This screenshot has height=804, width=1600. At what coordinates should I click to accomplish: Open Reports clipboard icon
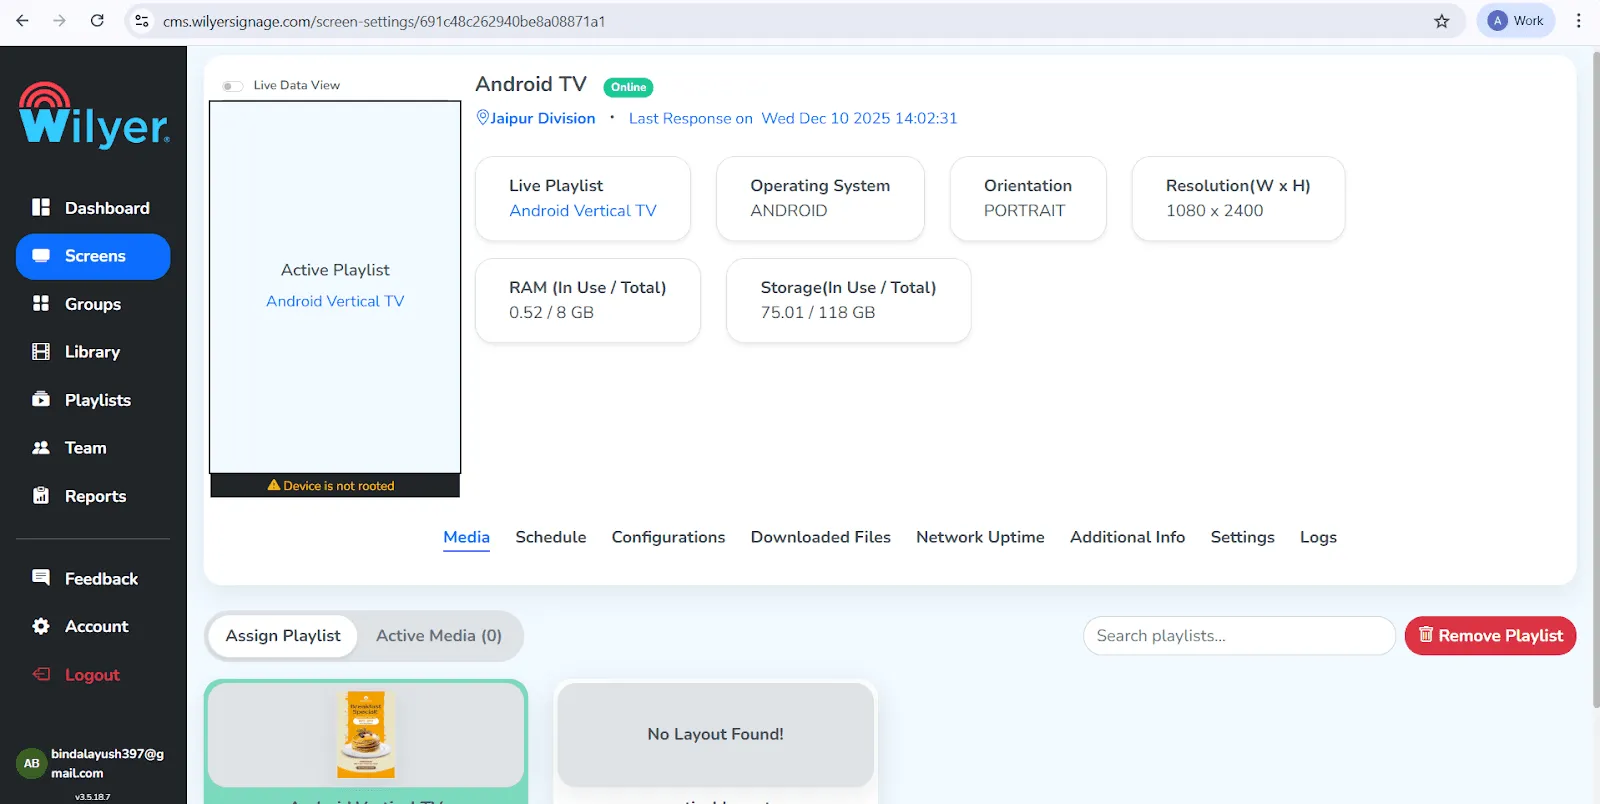click(41, 495)
